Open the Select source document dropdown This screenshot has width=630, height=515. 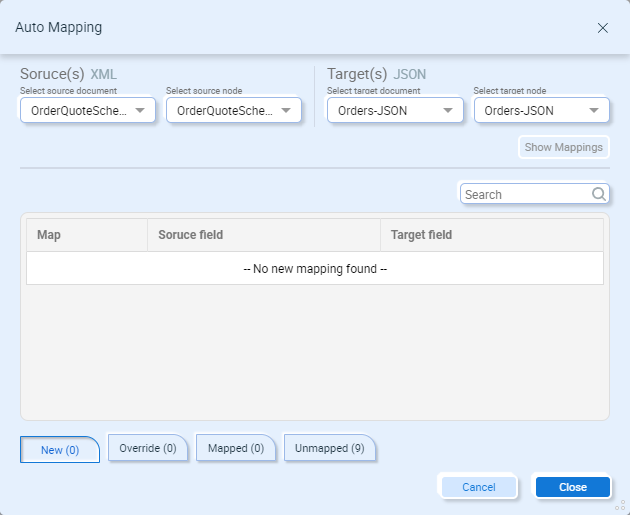tap(88, 110)
